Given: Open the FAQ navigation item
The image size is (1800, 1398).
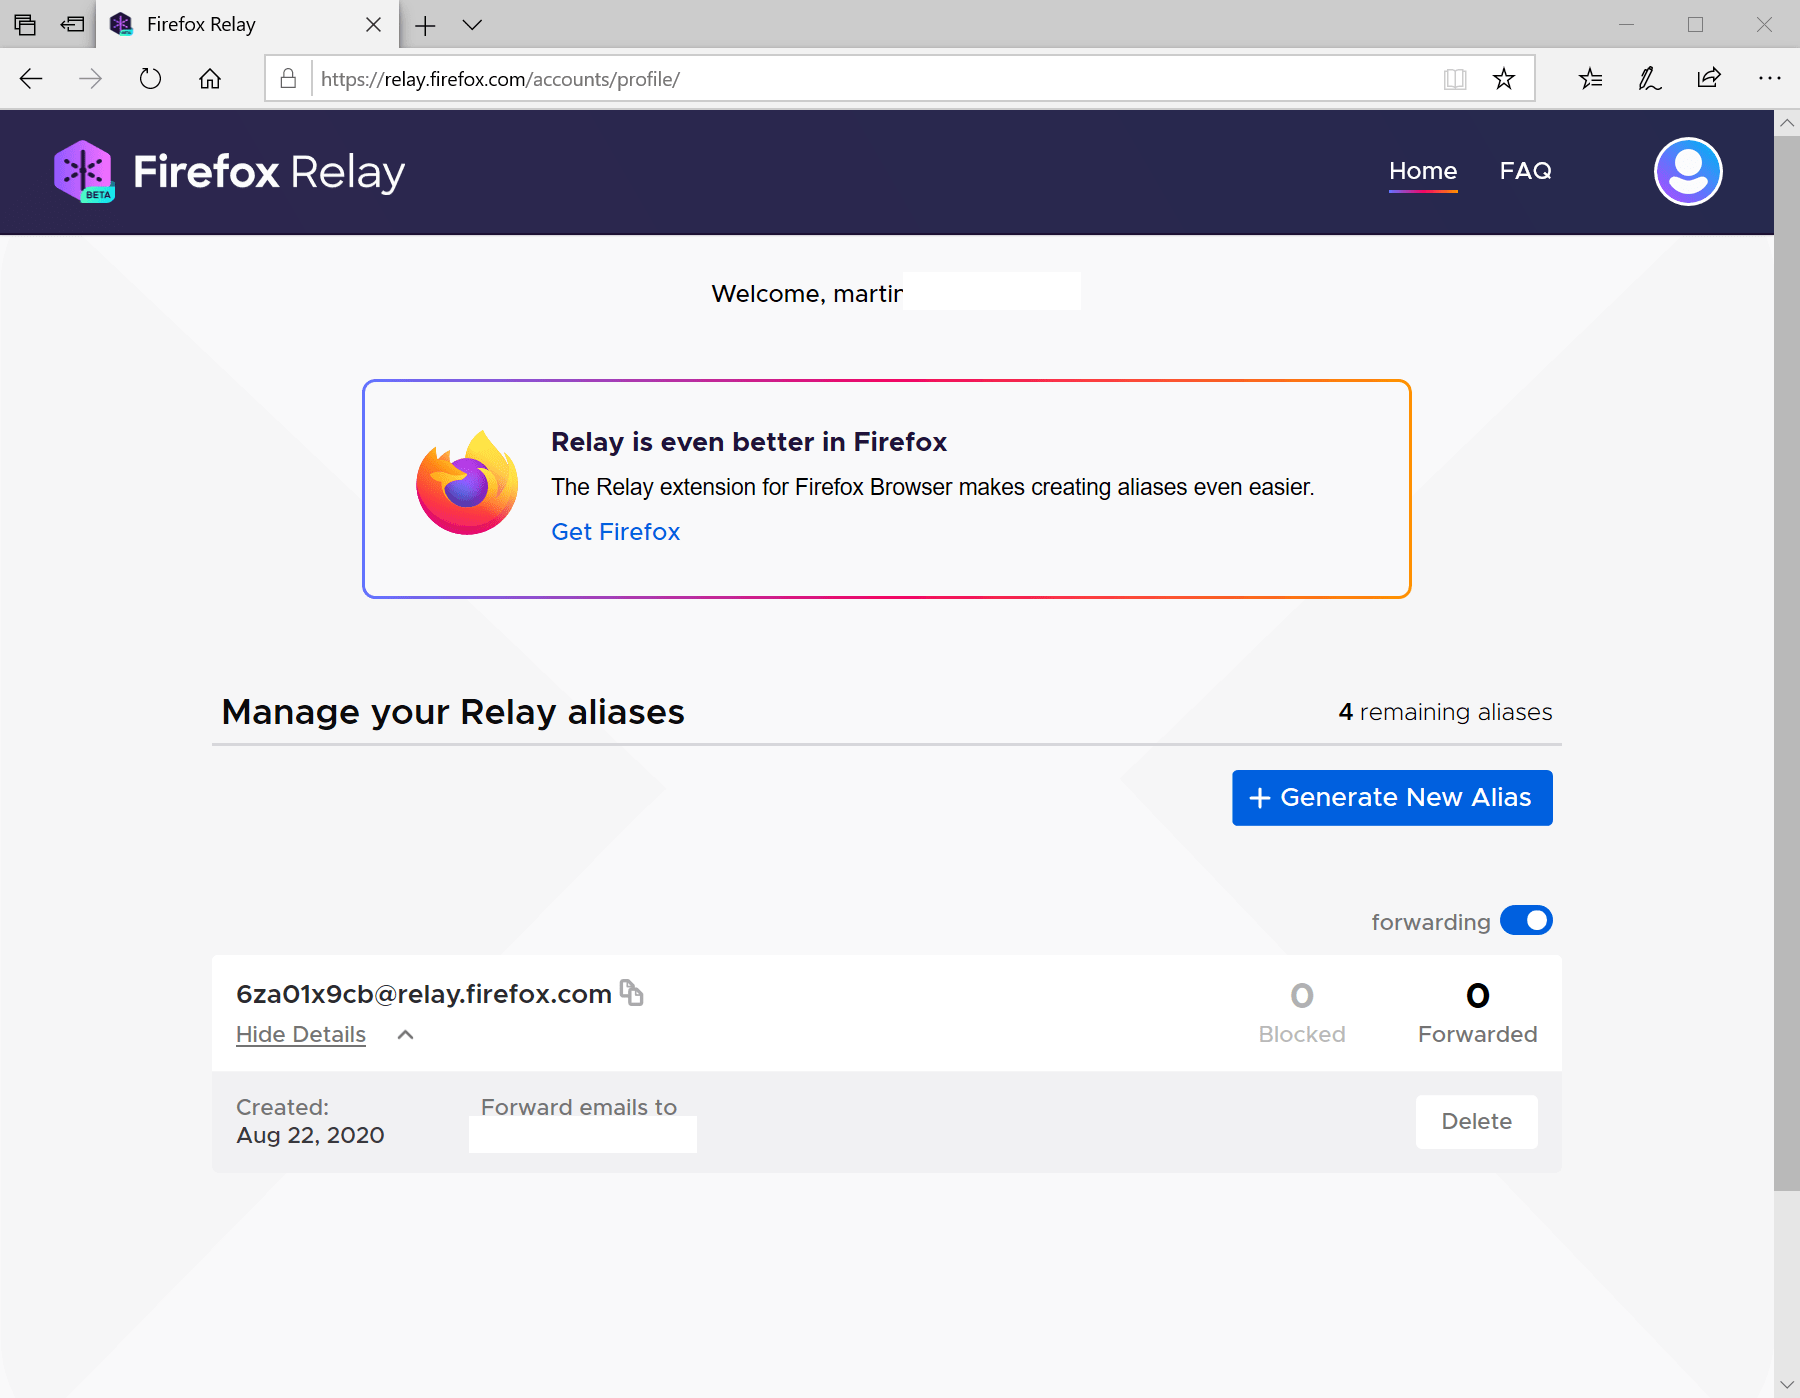Looking at the screenshot, I should click(x=1525, y=171).
